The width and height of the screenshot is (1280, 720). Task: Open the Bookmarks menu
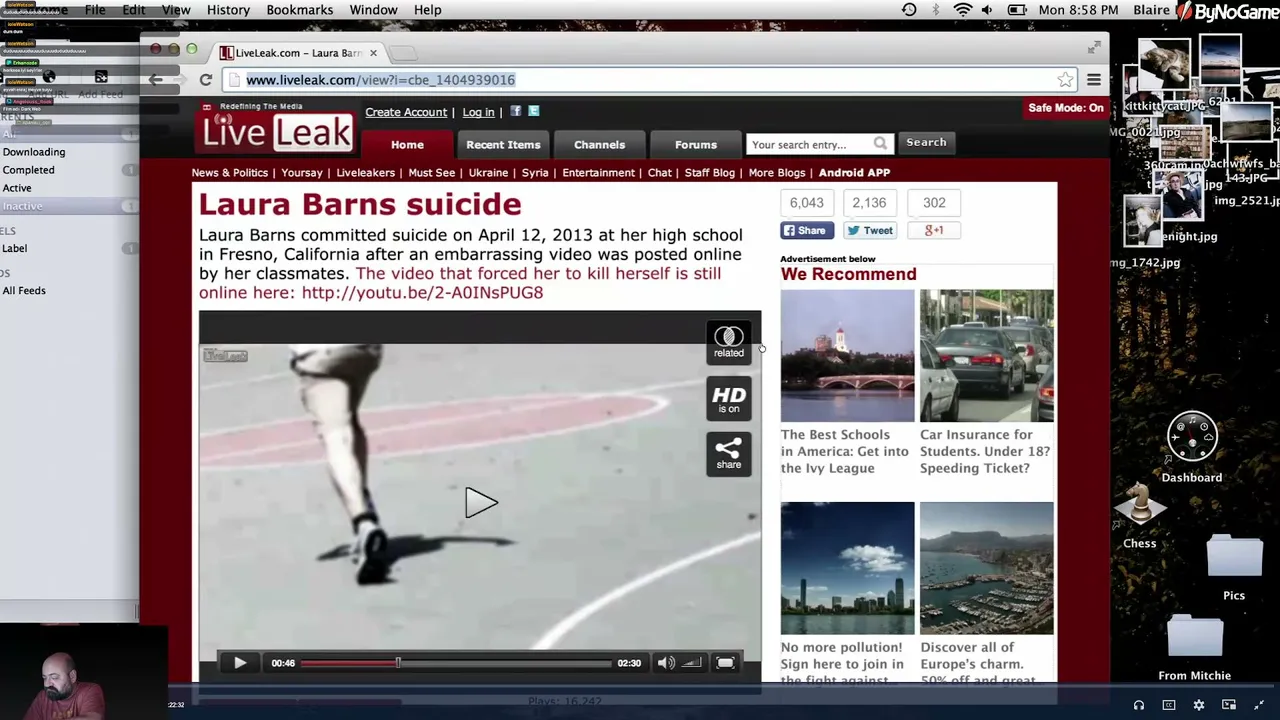(299, 10)
